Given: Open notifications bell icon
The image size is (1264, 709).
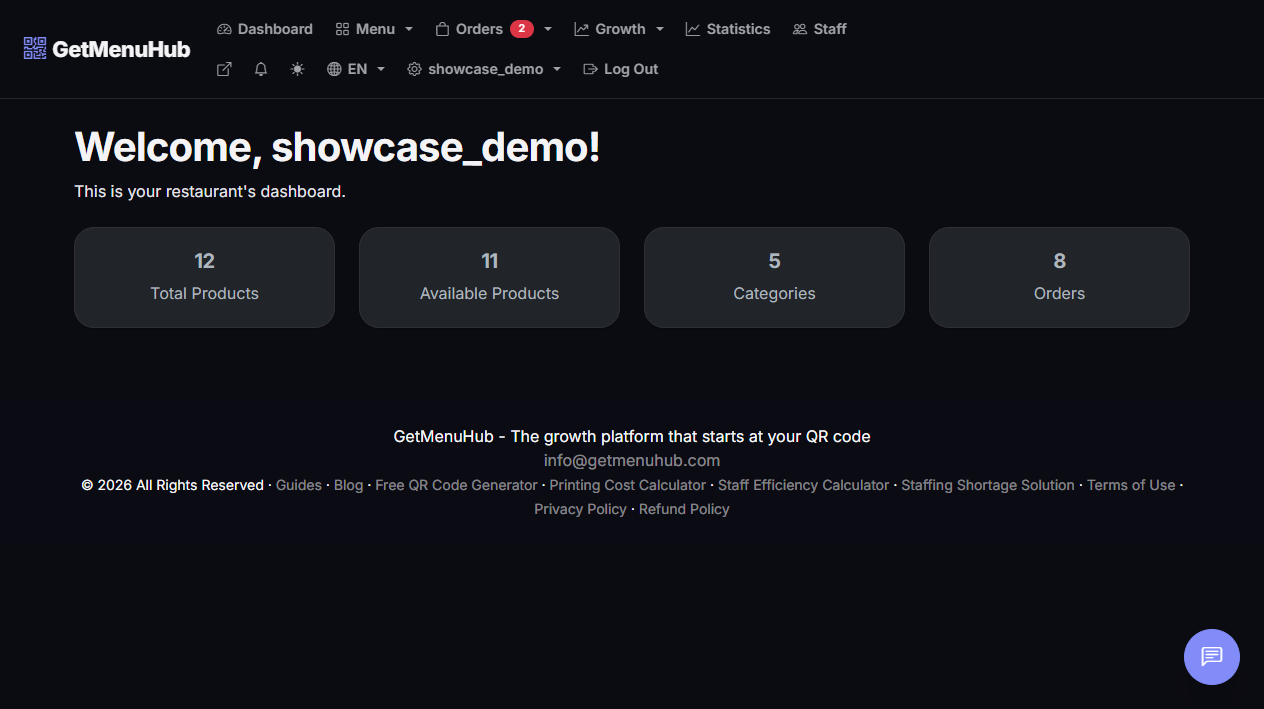Looking at the screenshot, I should (x=261, y=69).
